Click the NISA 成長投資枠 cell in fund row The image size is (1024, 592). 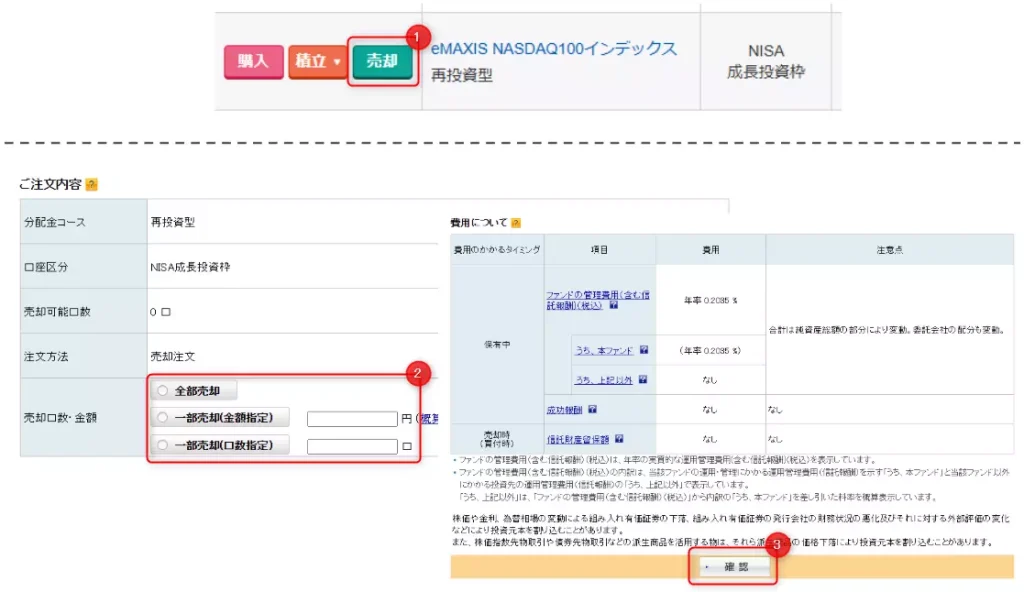click(x=765, y=61)
